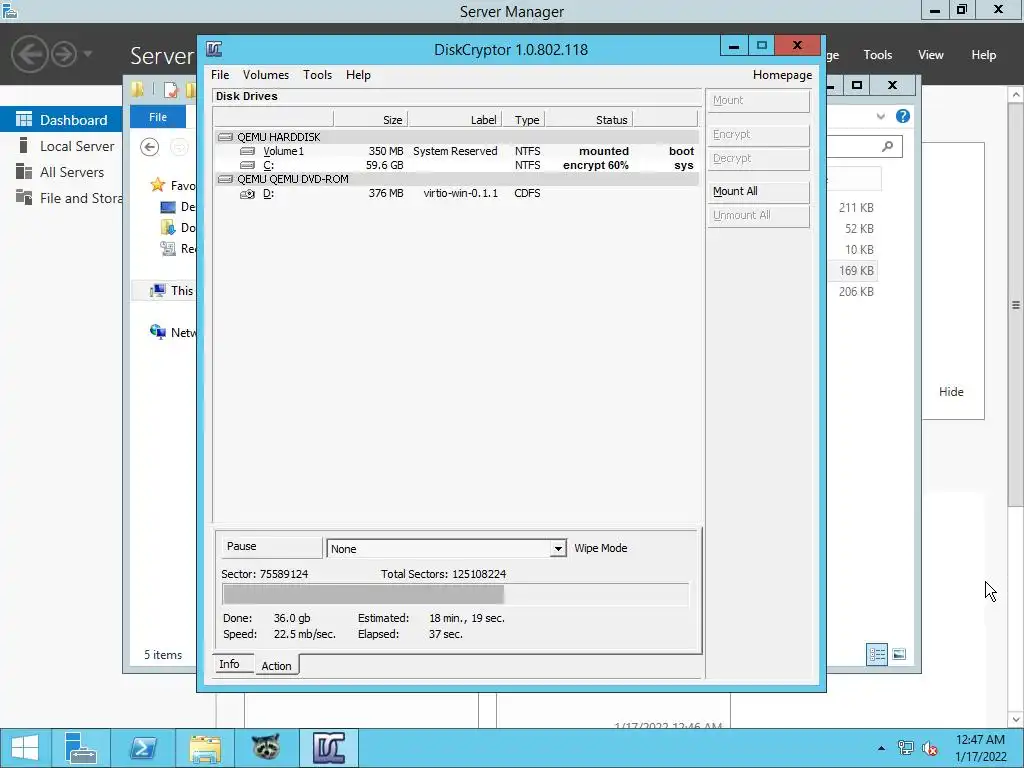Select Volume1 System Reserved row

(x=456, y=151)
